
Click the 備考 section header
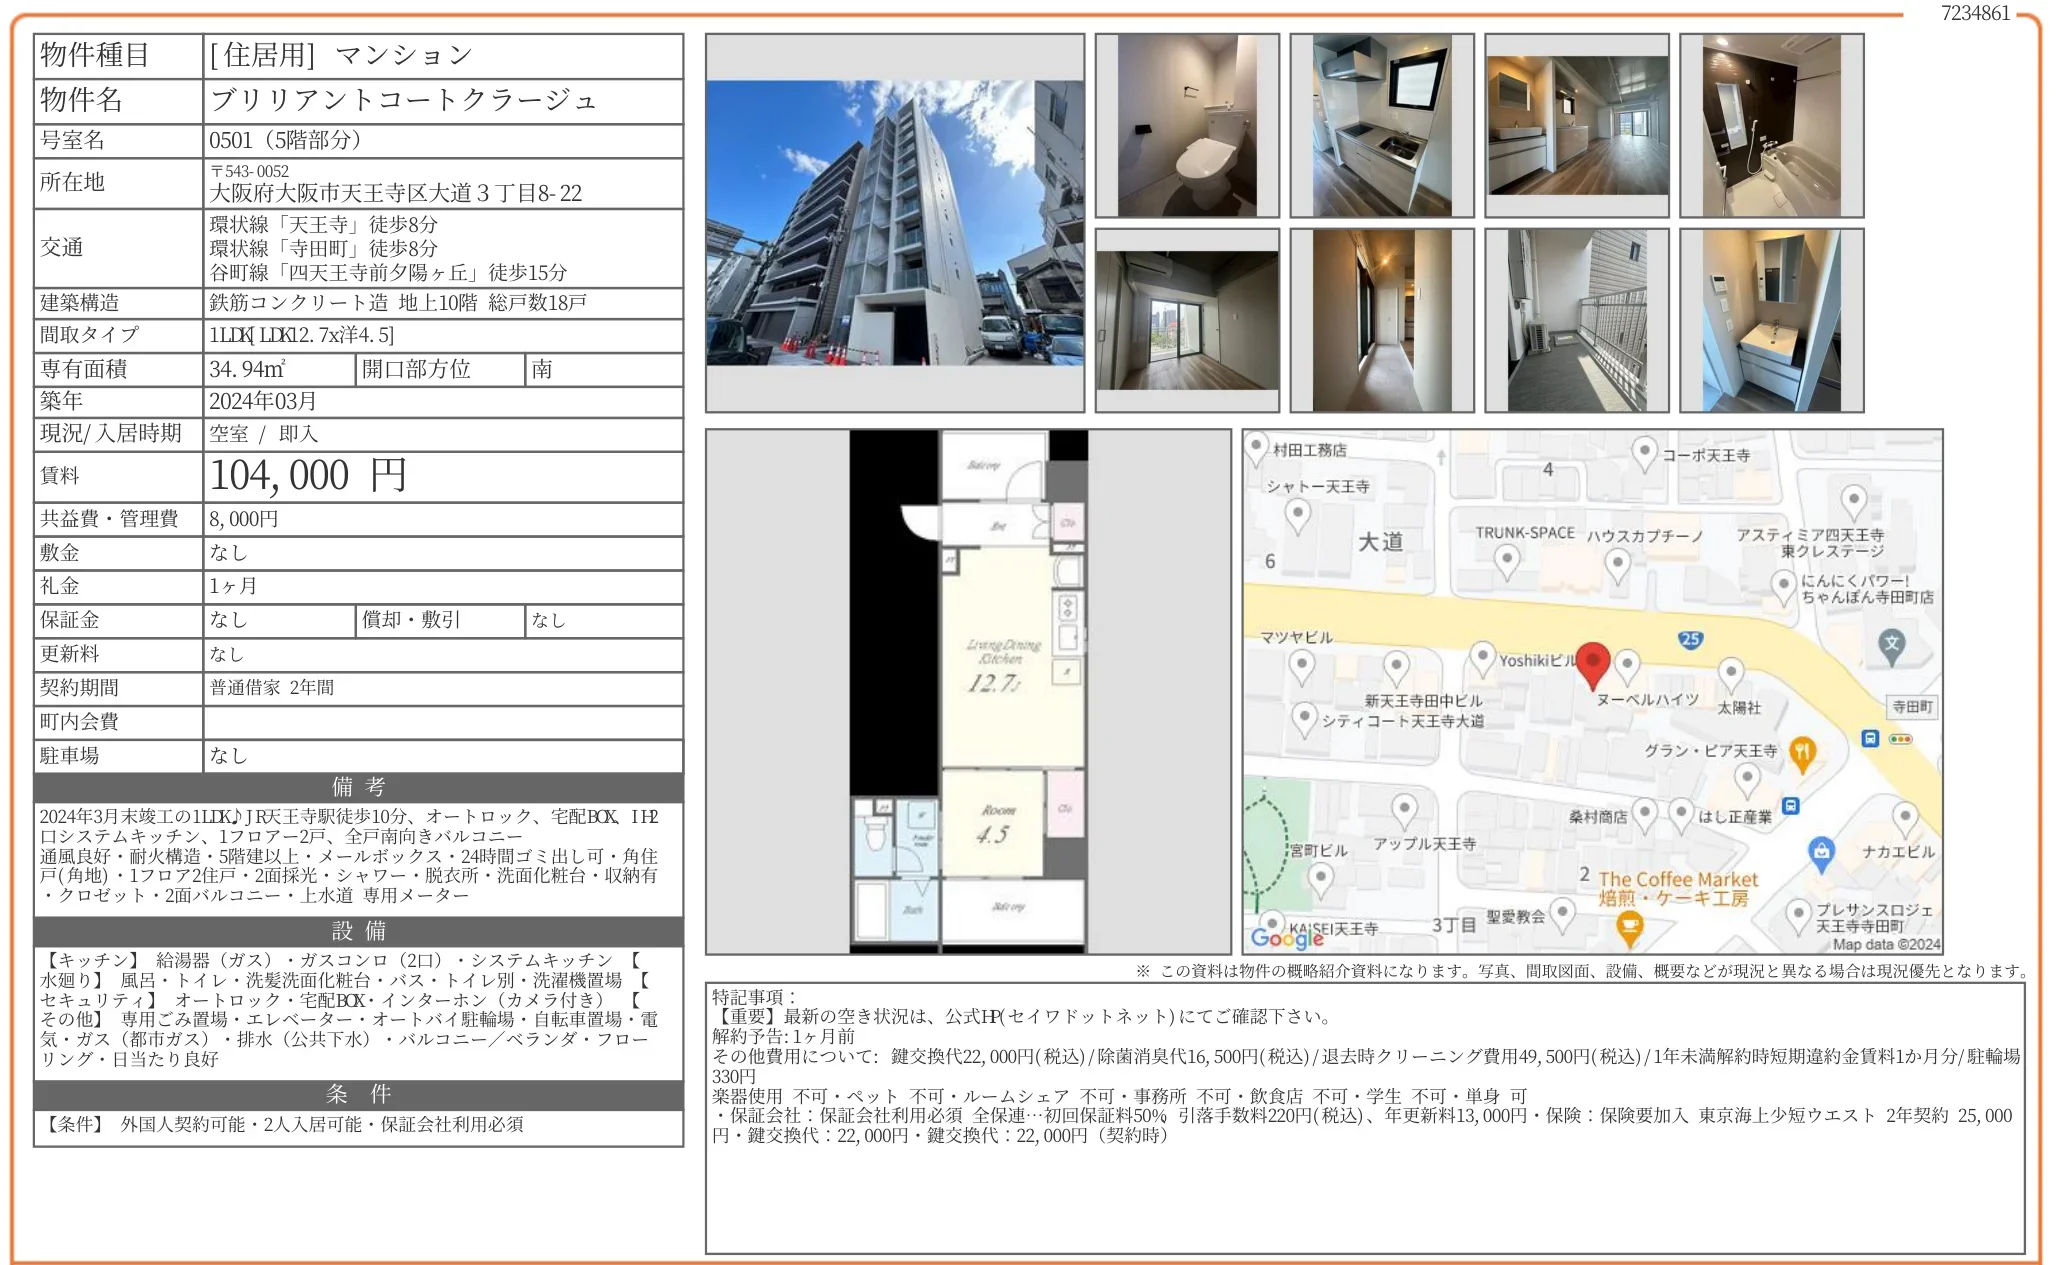point(358,787)
